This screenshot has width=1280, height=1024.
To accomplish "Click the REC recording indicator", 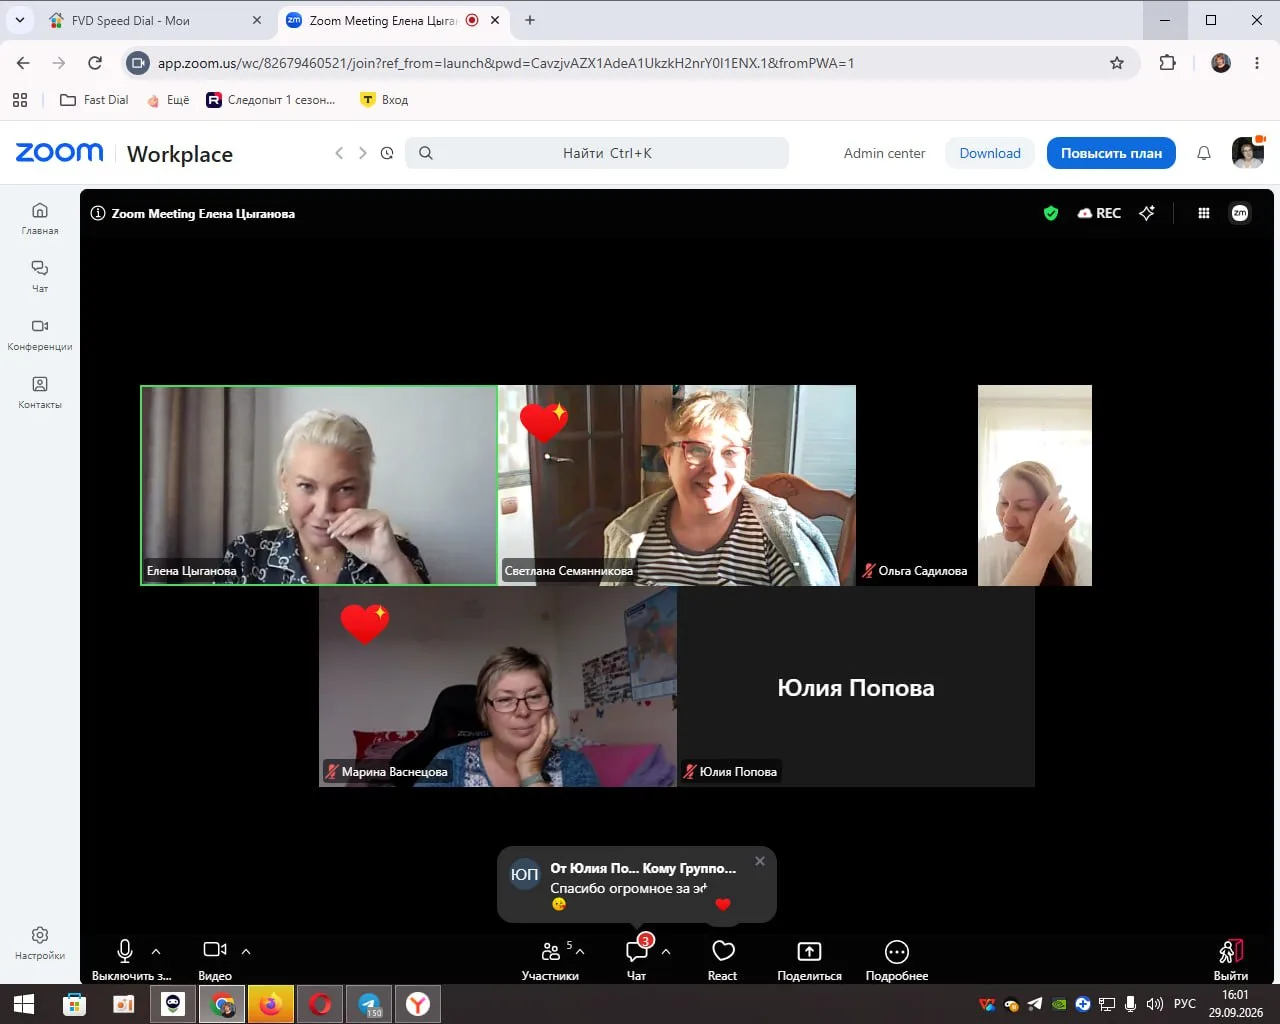I will pyautogui.click(x=1099, y=213).
